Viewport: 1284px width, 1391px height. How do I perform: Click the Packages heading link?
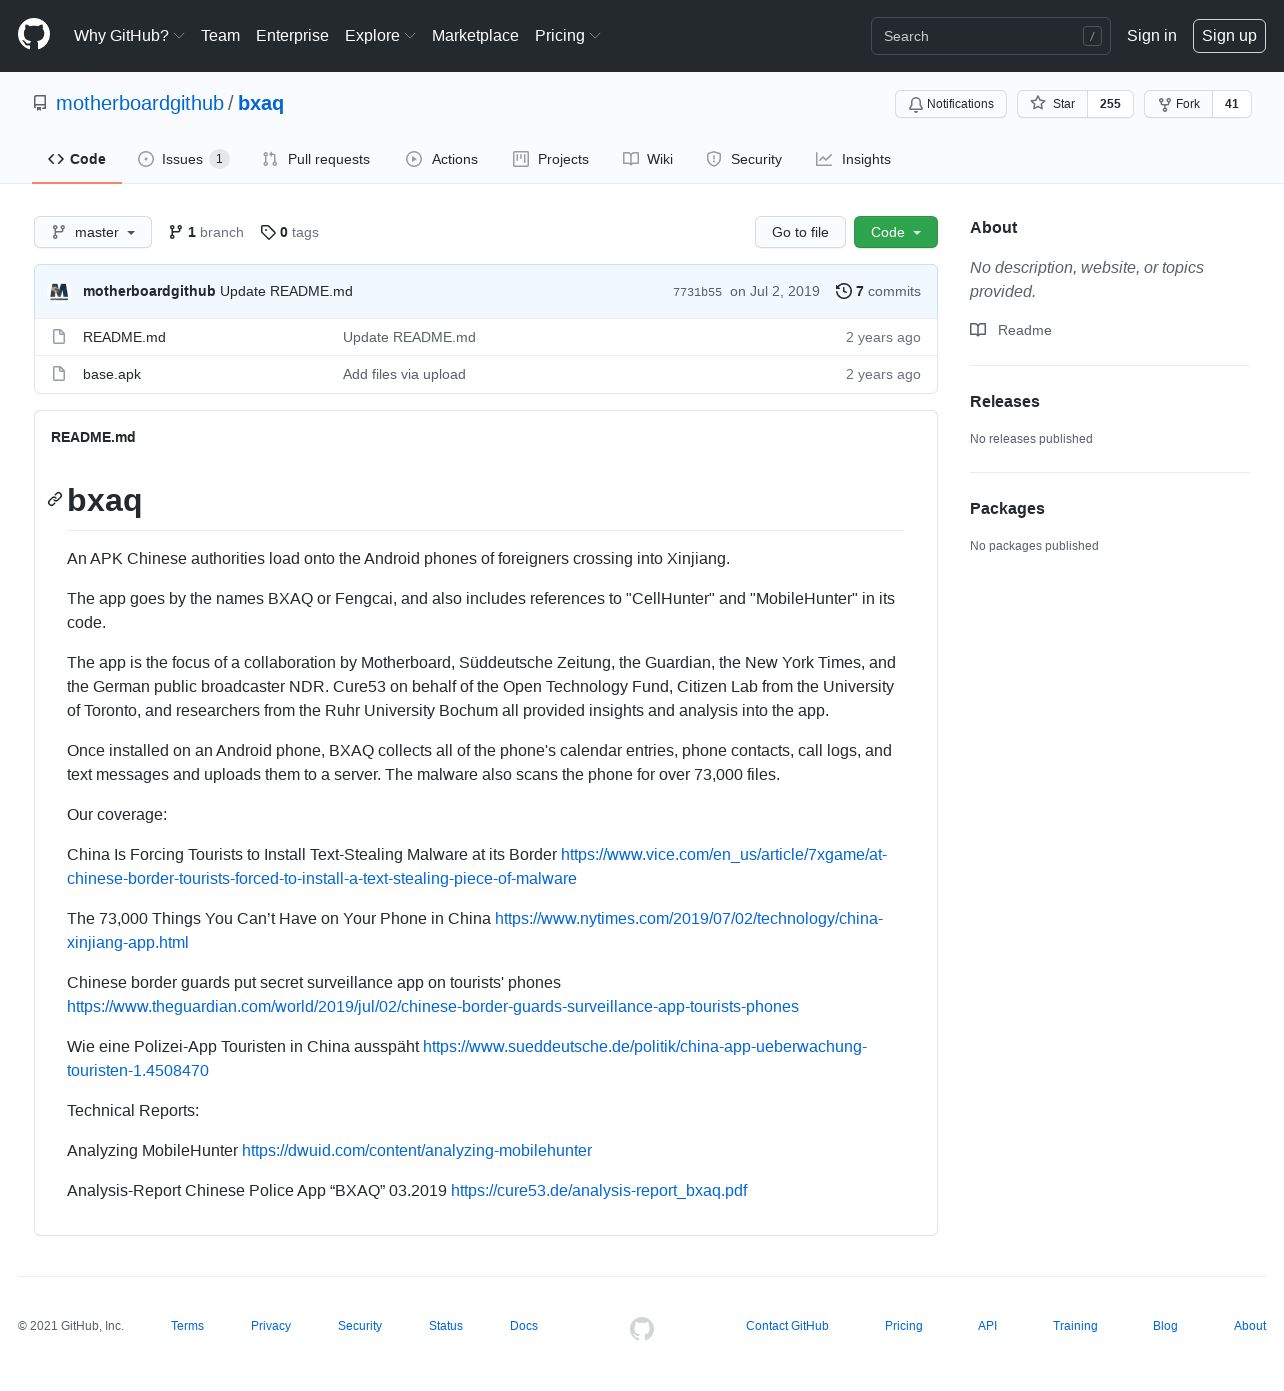click(1007, 508)
